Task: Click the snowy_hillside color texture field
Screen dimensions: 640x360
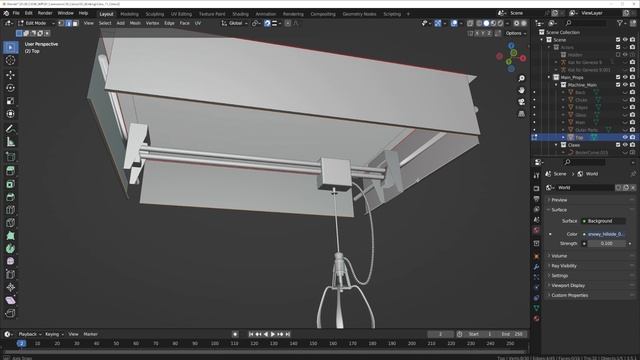Action: coord(603,234)
